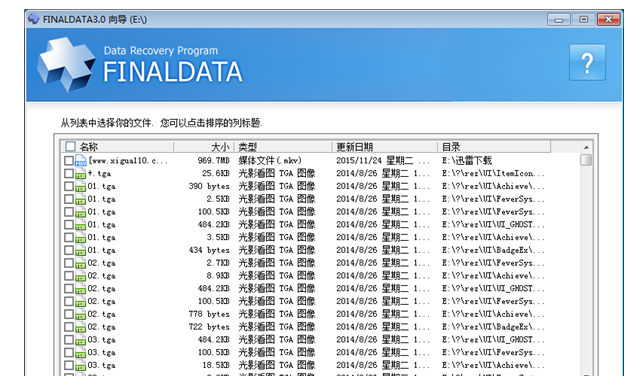Click file icon of 03.tga 18.5KB
The image size is (631, 376).
click(x=80, y=366)
